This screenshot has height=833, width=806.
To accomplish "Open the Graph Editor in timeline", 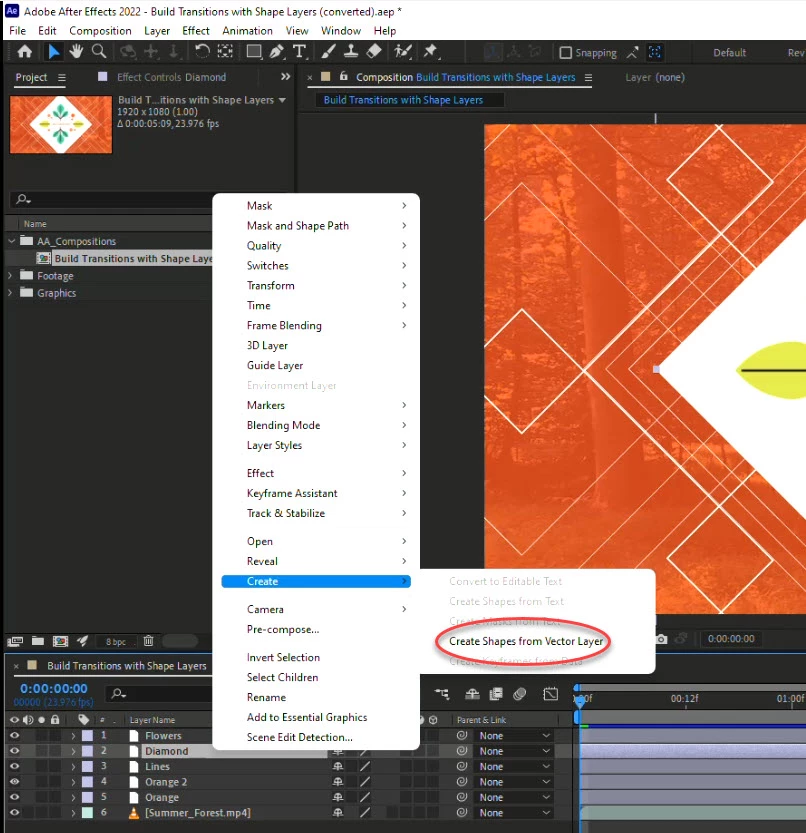I will [550, 694].
